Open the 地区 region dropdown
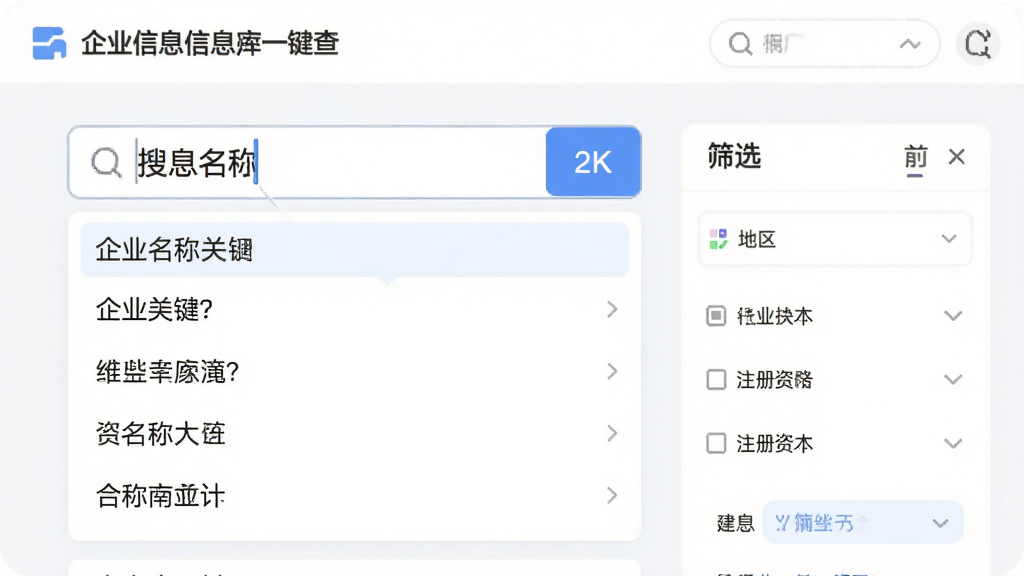This screenshot has width=1024, height=576. tap(835, 239)
